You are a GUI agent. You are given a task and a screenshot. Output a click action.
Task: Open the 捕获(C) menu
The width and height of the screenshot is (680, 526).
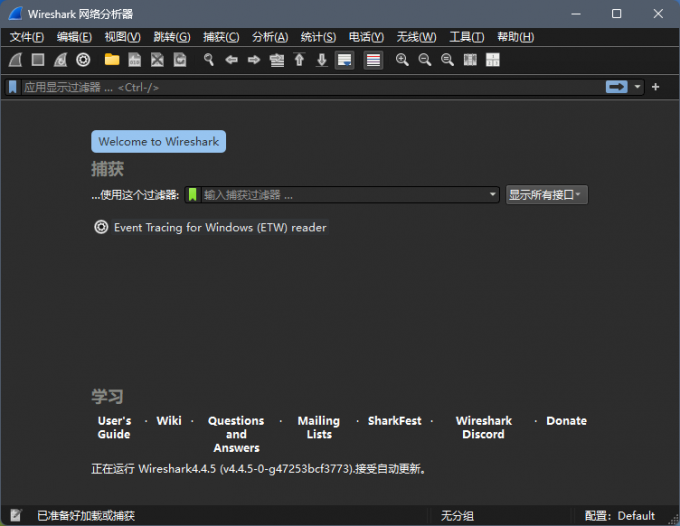click(221, 37)
